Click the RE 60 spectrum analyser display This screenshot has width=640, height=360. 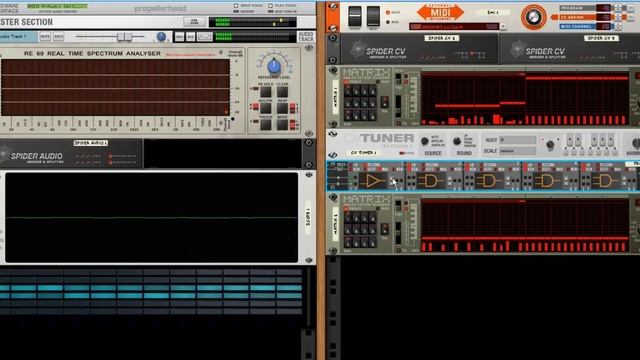pos(115,87)
